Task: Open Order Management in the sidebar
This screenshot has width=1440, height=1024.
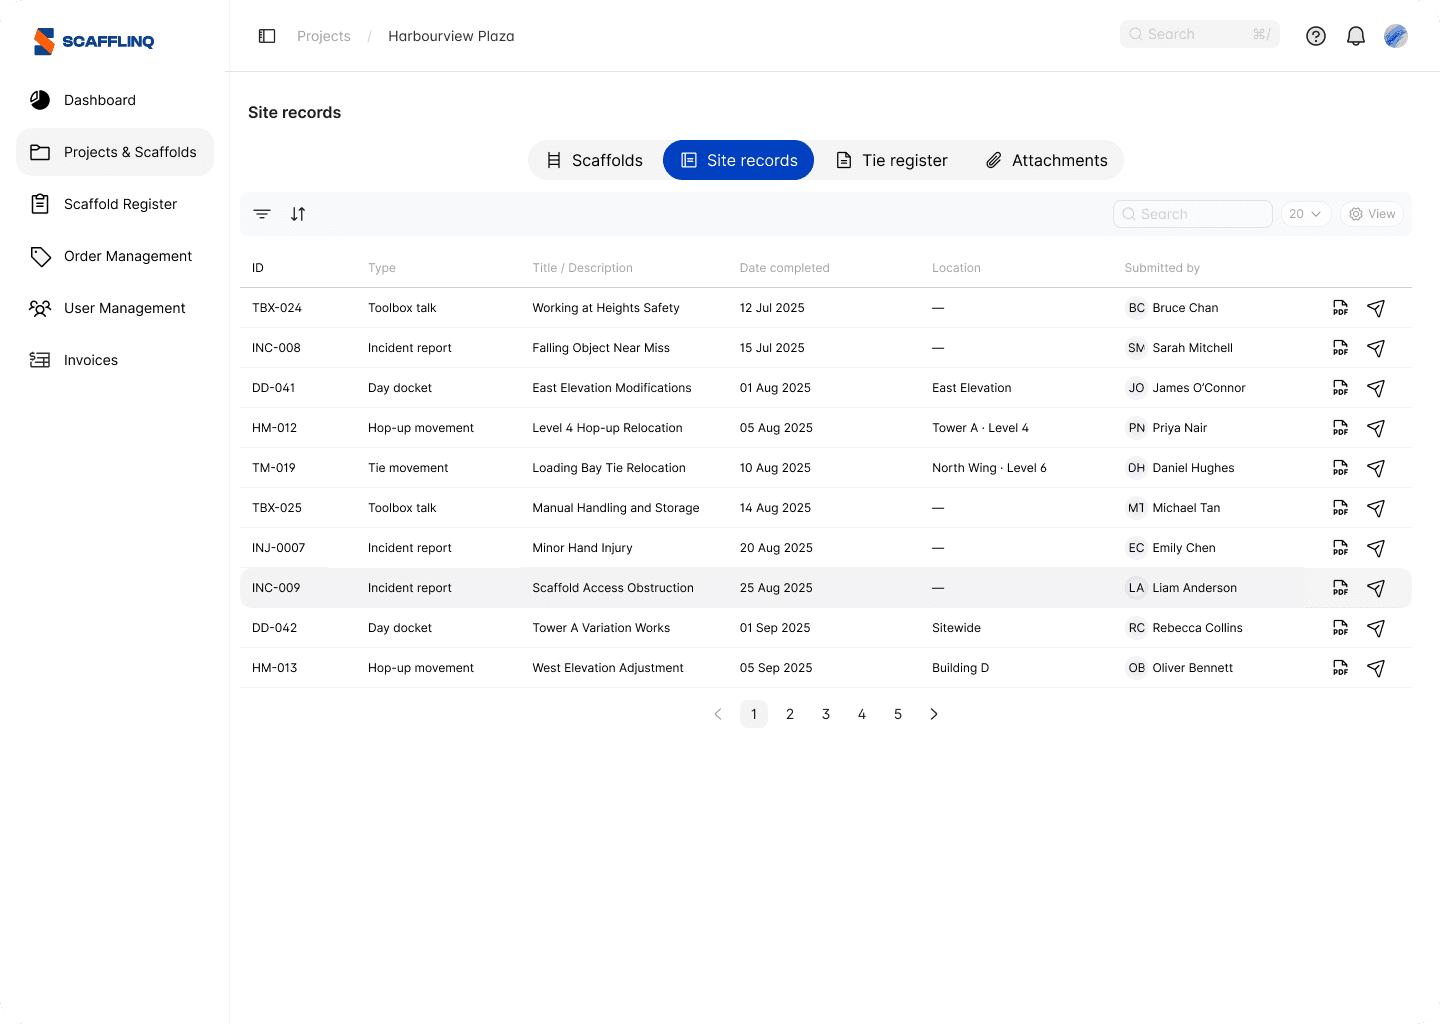Action: [x=115, y=256]
